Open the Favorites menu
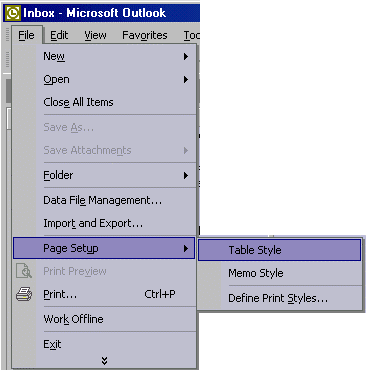The width and height of the screenshot is (366, 371). [145, 35]
